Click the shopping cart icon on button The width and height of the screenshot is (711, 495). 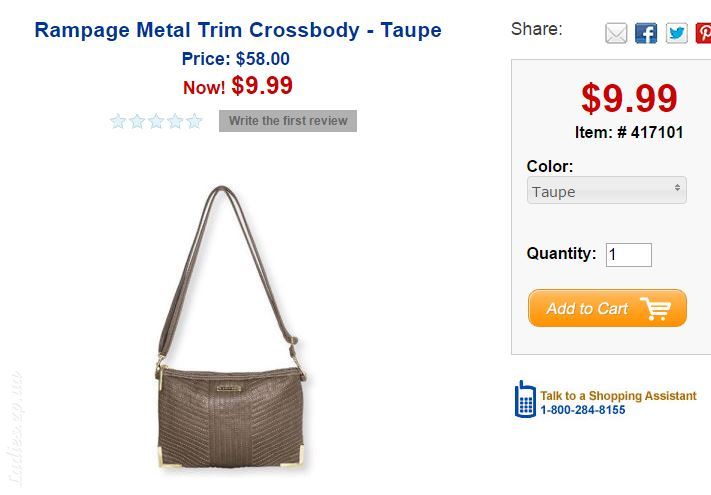click(655, 309)
